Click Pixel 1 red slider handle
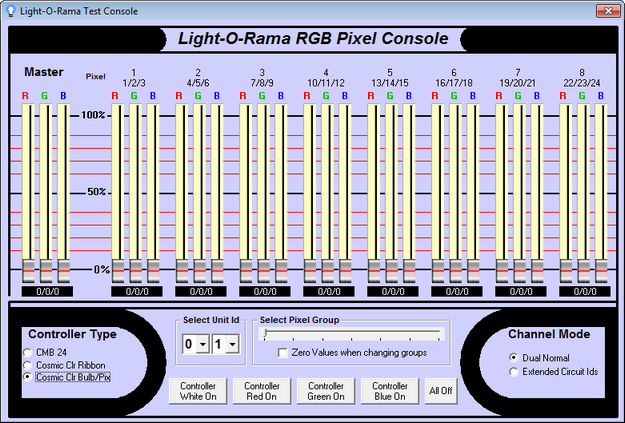This screenshot has height=423, width=625. click(x=118, y=271)
